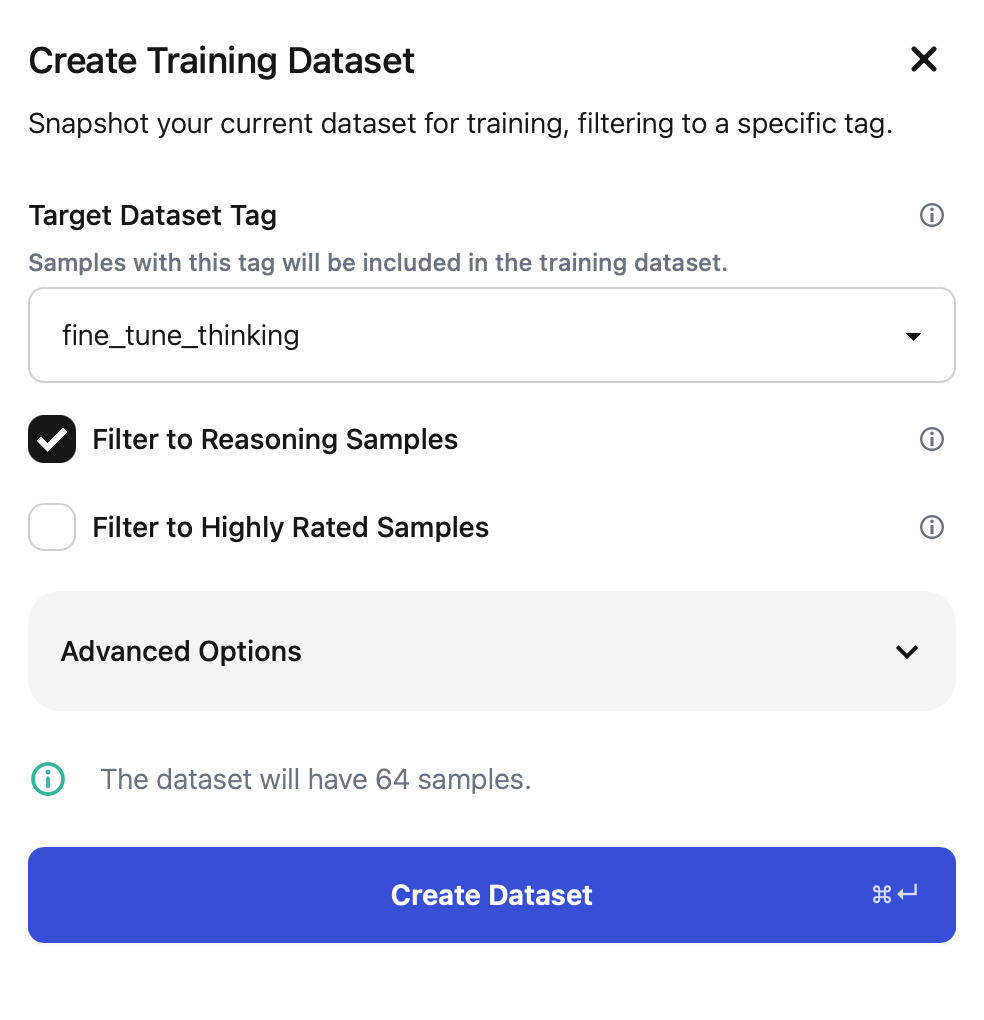Click the "Filter to Reasoning Samples" label text
The height and width of the screenshot is (1020, 984).
(275, 440)
